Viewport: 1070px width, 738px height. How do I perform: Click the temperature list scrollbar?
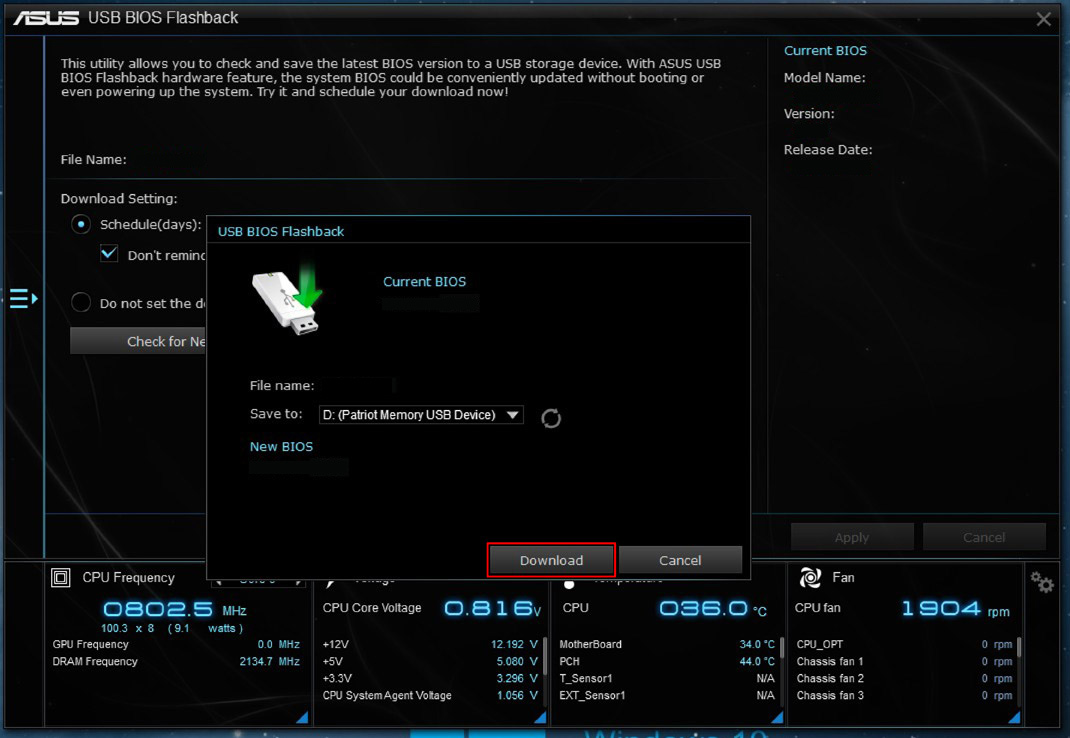(782, 647)
